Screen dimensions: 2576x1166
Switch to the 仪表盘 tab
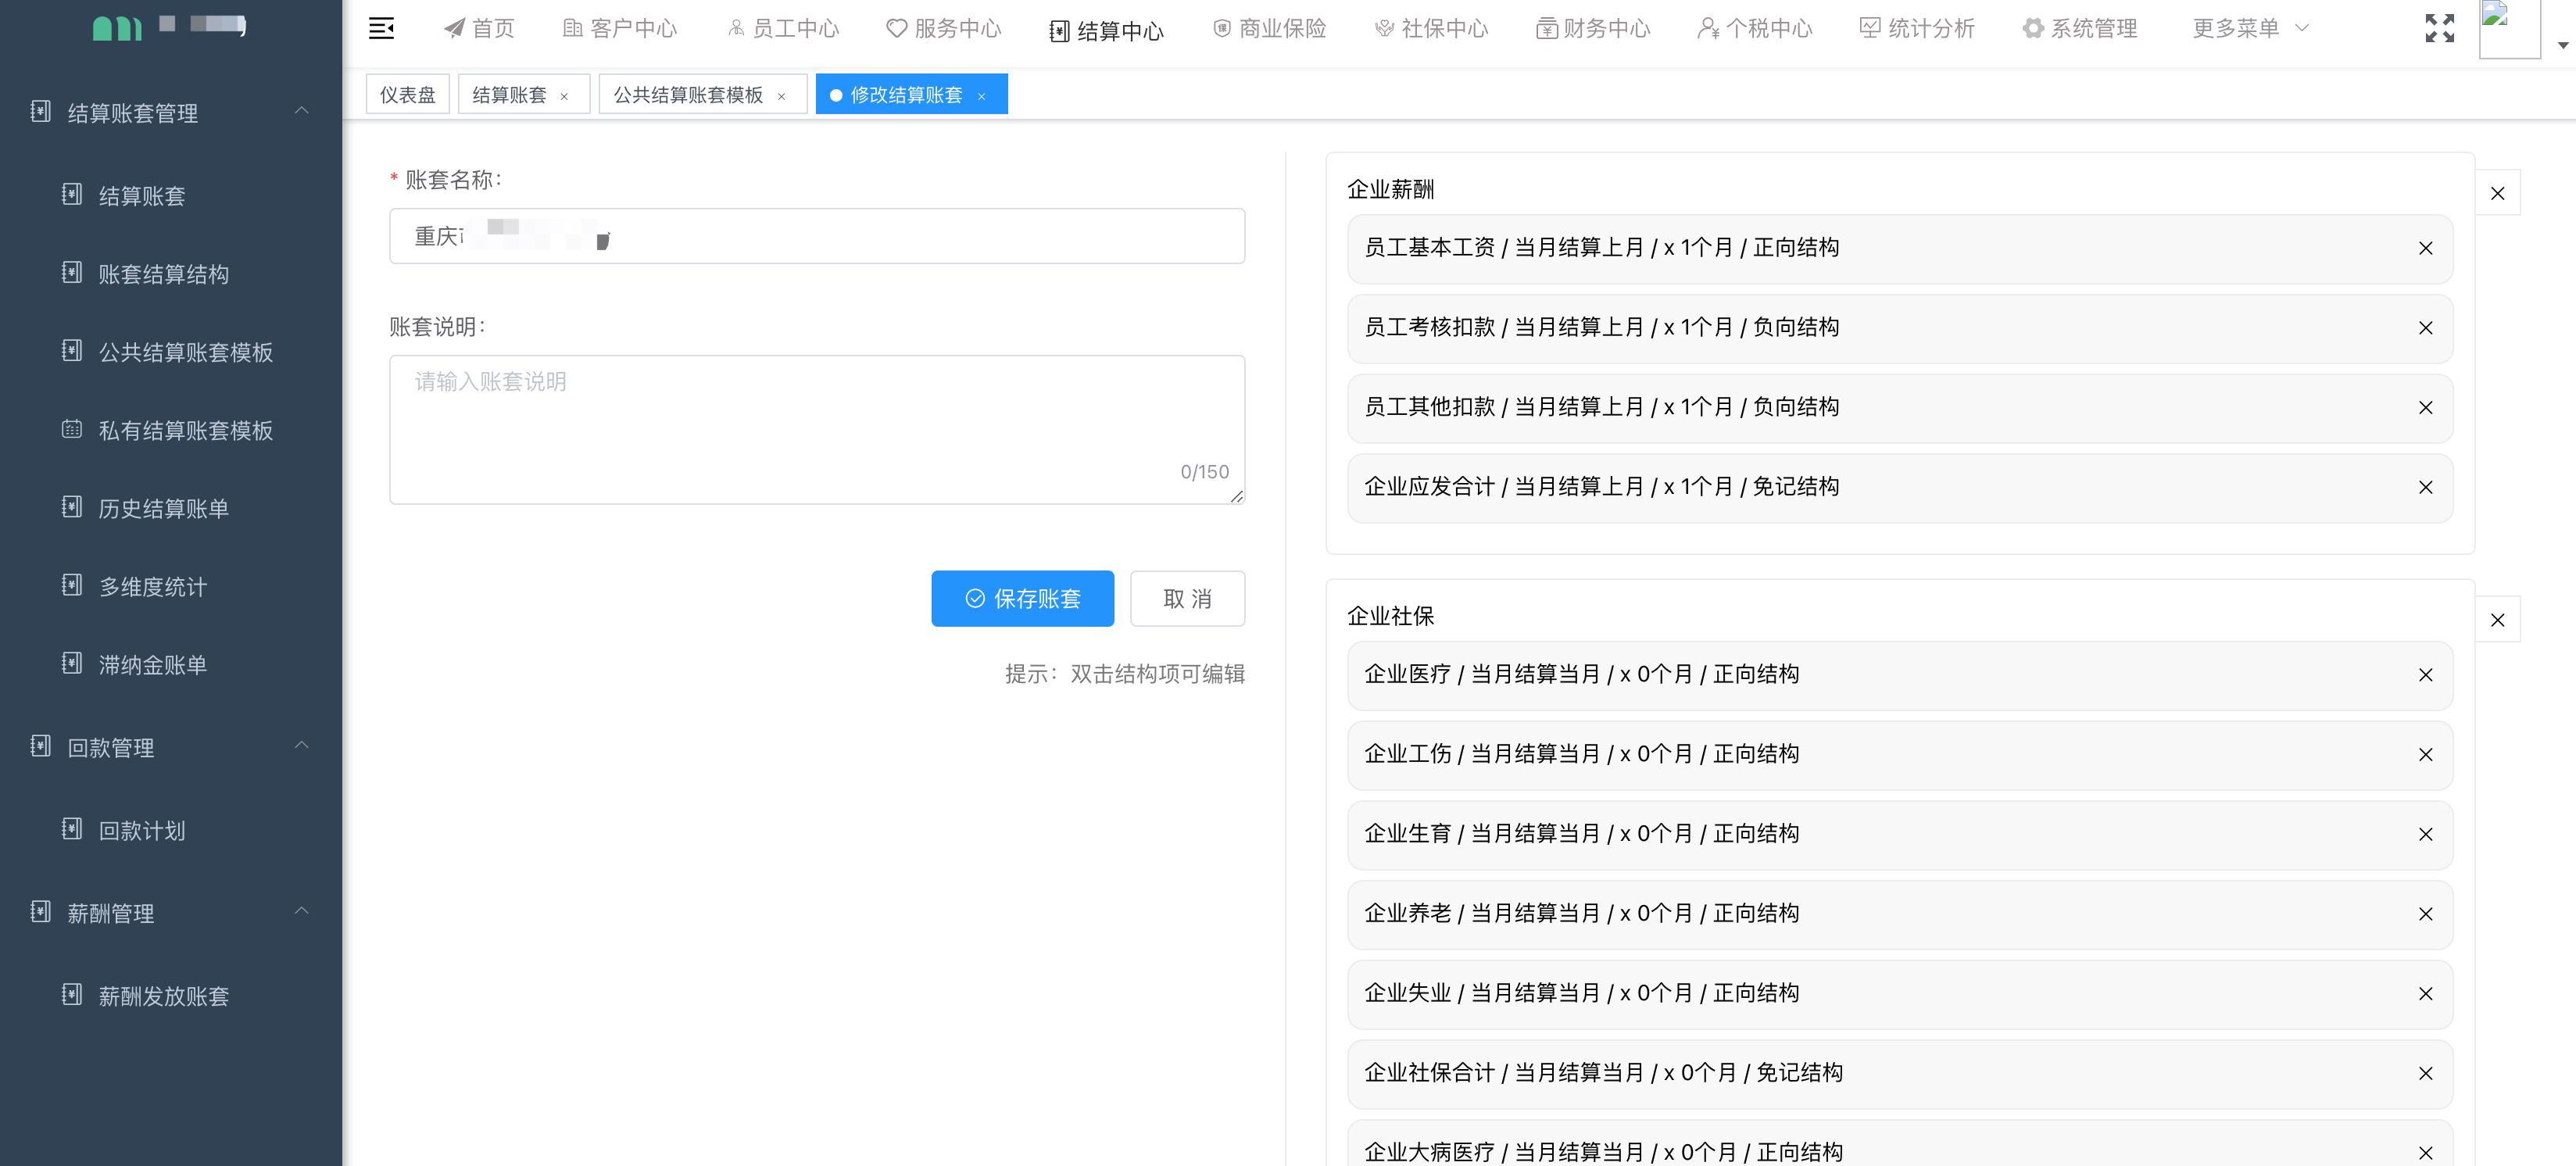coord(407,93)
